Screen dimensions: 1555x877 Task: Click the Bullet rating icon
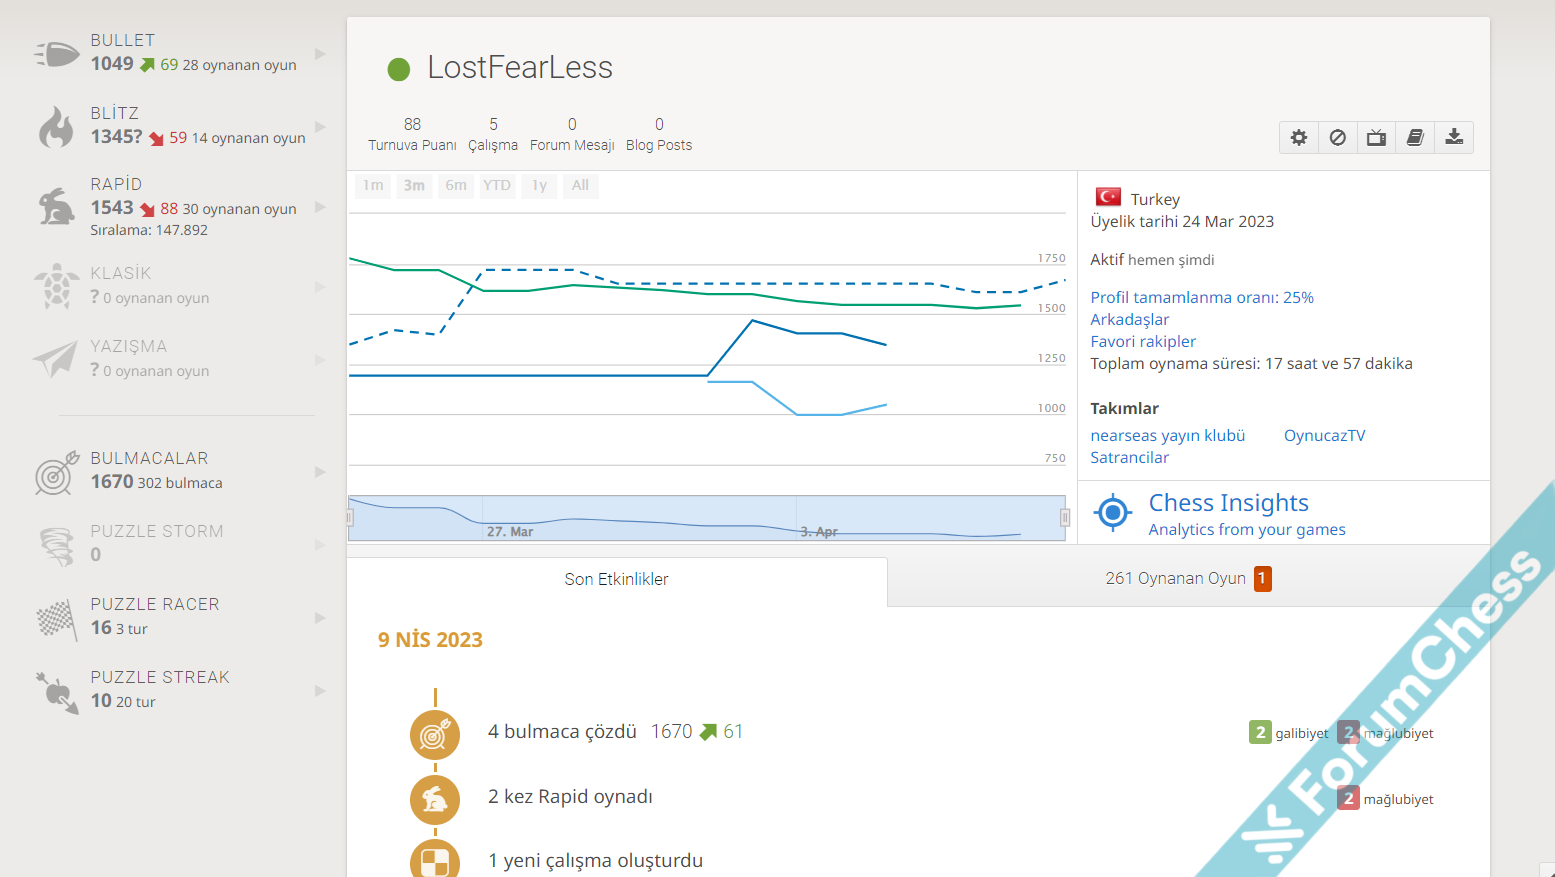pos(57,53)
